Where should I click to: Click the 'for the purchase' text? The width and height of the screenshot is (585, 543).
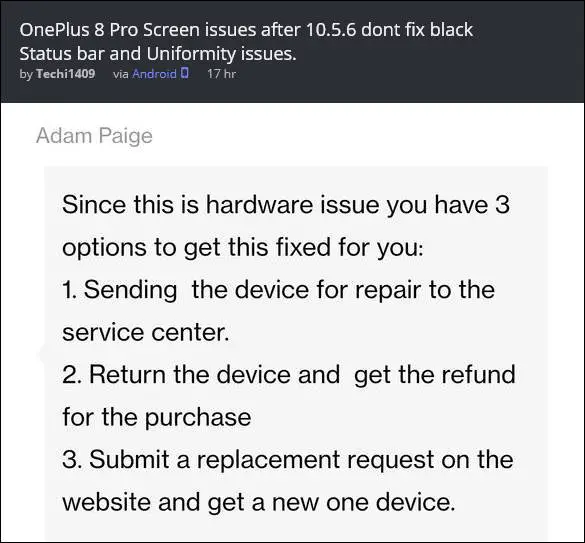157,417
